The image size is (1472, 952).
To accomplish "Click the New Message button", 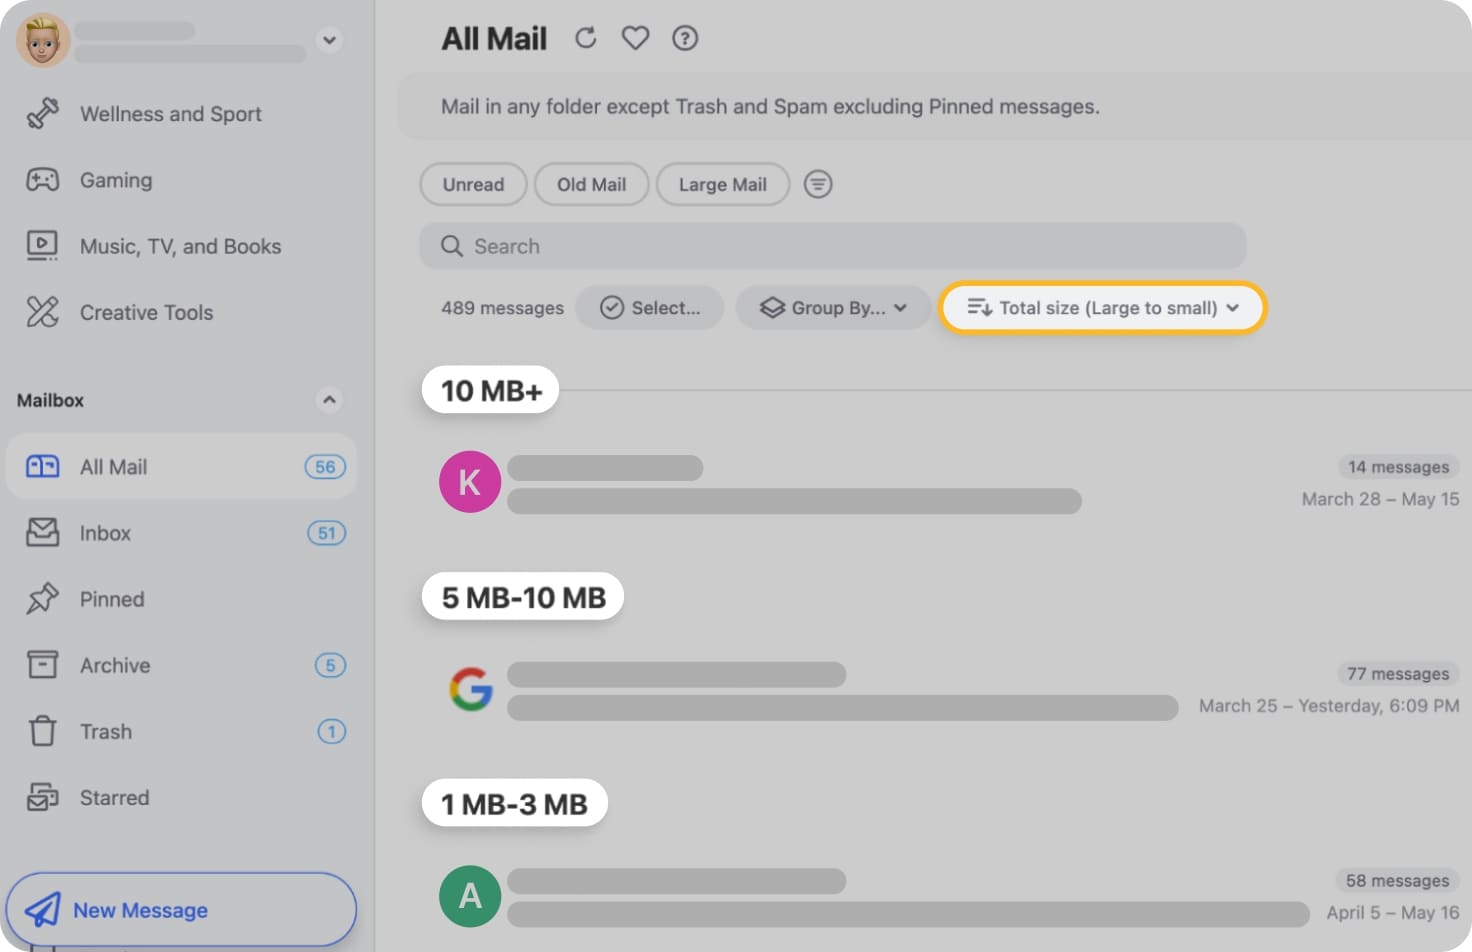I will tap(180, 910).
